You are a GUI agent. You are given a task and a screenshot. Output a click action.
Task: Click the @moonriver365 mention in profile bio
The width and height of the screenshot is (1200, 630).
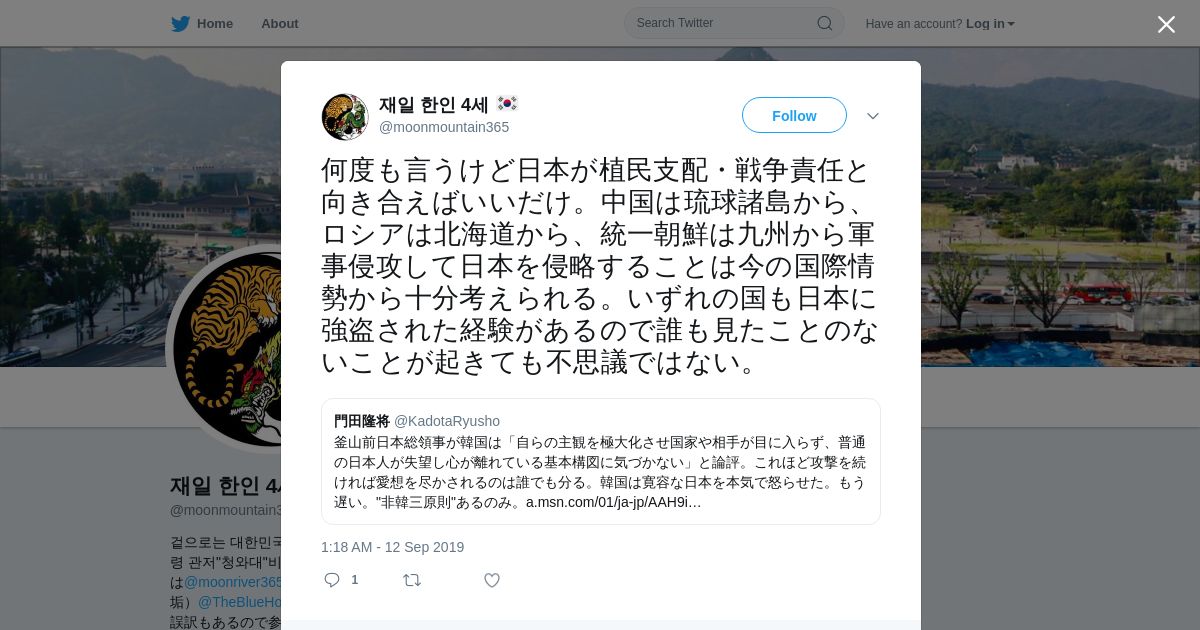click(x=233, y=582)
